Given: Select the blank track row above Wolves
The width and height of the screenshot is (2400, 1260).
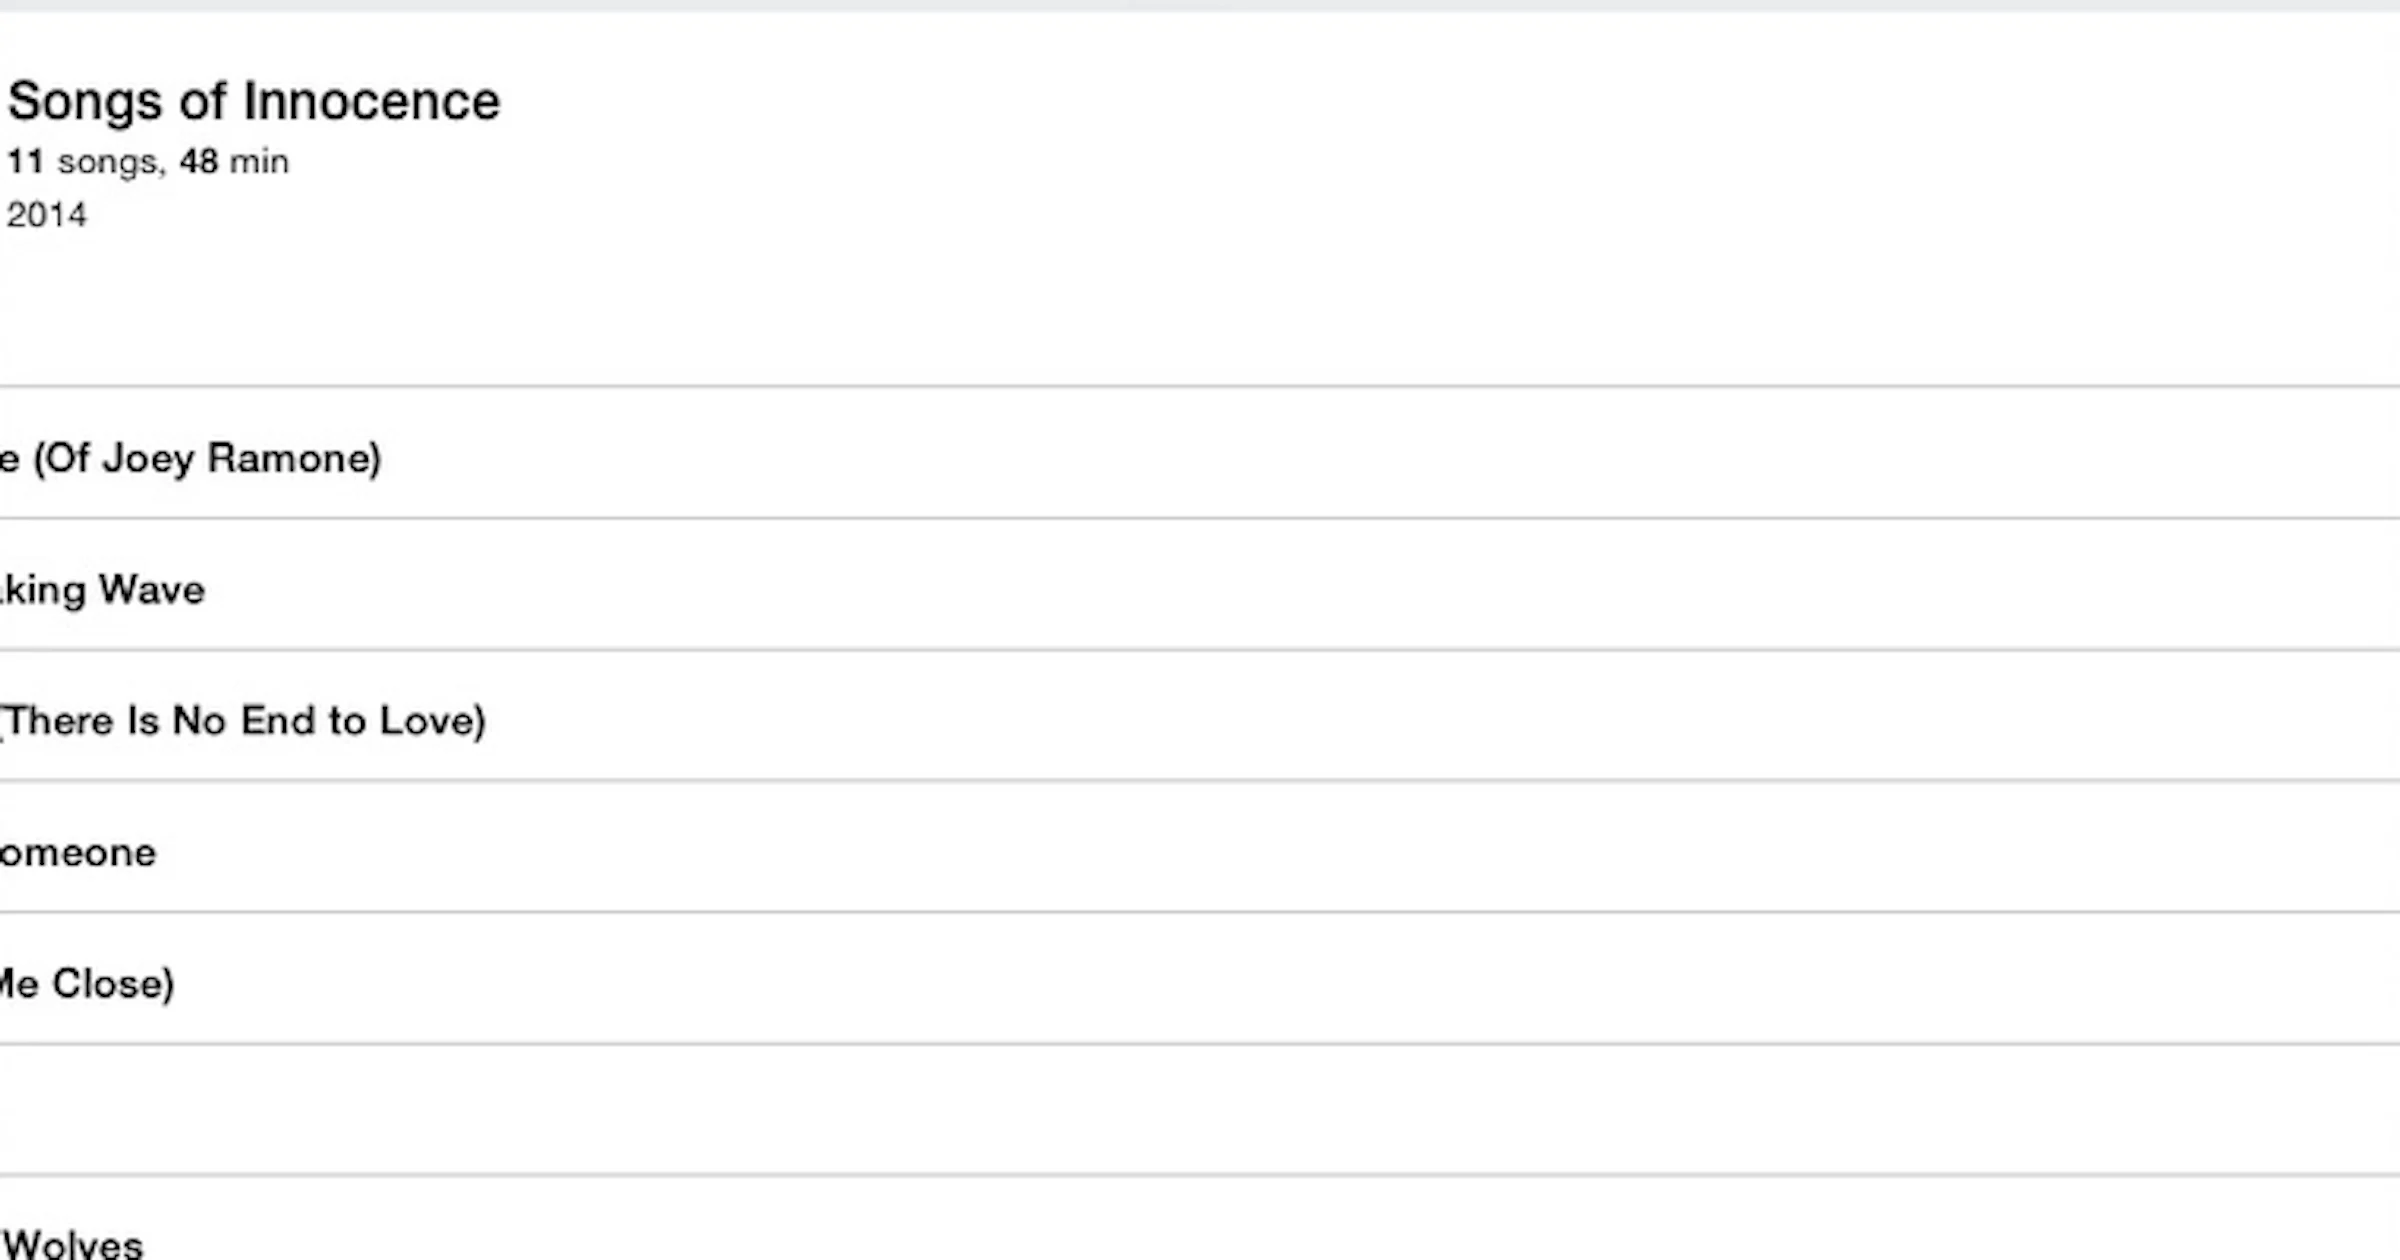Looking at the screenshot, I should coord(1200,1110).
